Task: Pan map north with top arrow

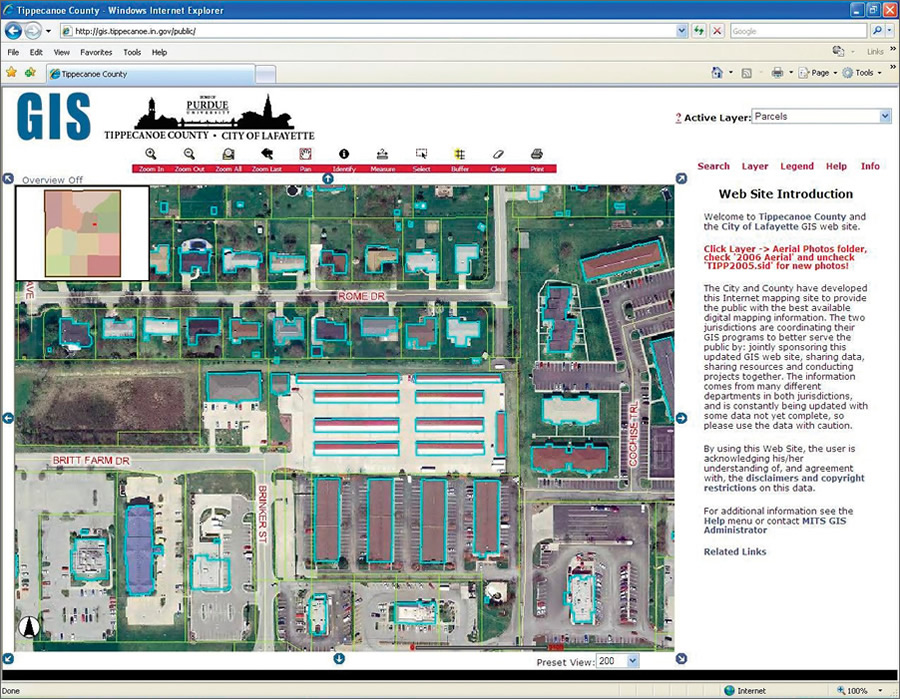Action: (328, 178)
